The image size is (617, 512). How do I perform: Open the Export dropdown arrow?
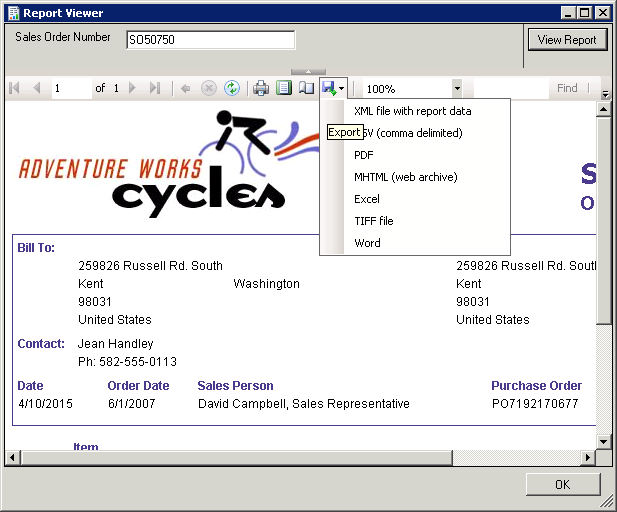pos(342,89)
